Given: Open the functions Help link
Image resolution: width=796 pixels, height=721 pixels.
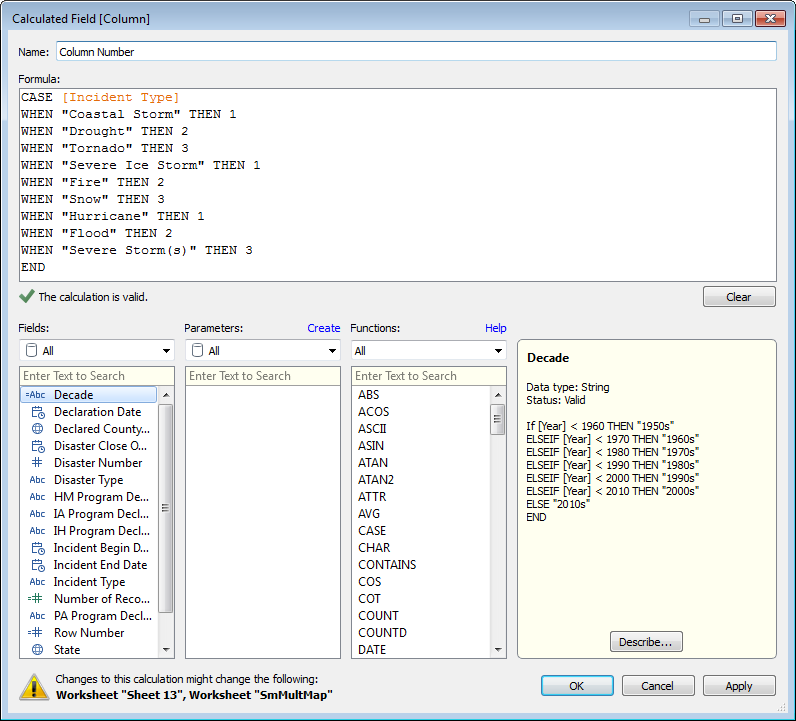Looking at the screenshot, I should [495, 328].
